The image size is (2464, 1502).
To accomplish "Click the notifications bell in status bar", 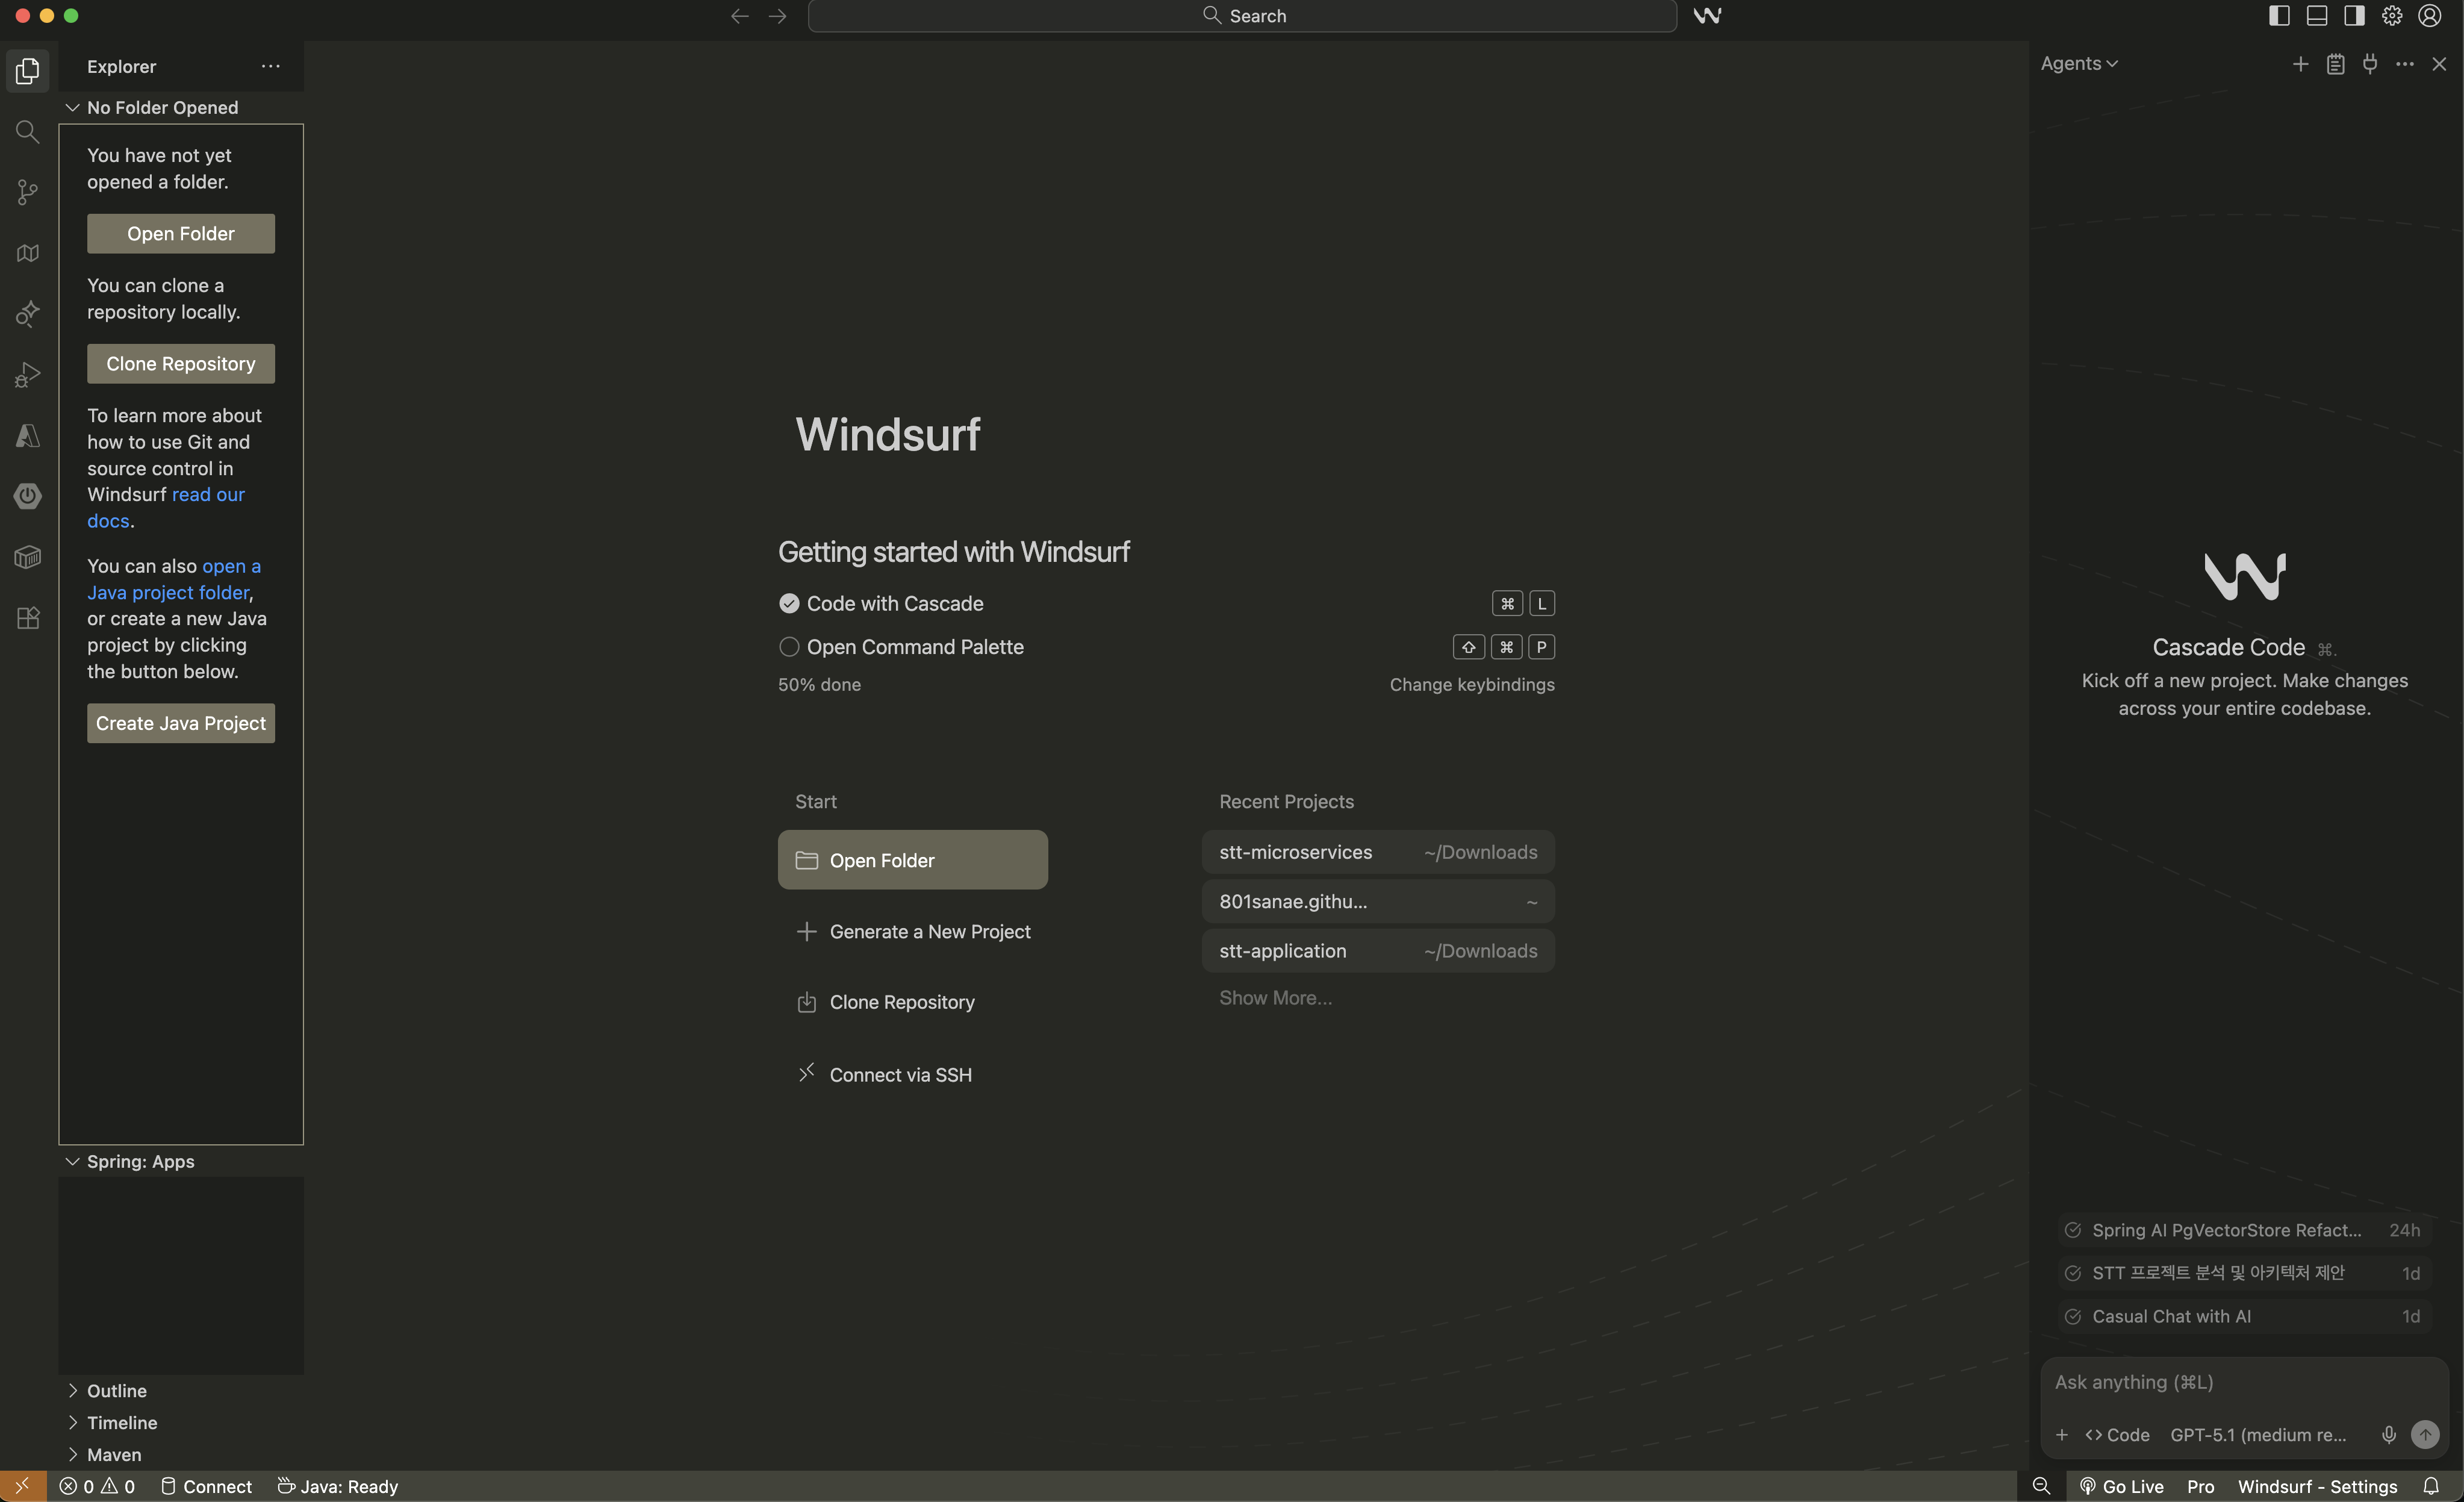I will point(2430,1486).
